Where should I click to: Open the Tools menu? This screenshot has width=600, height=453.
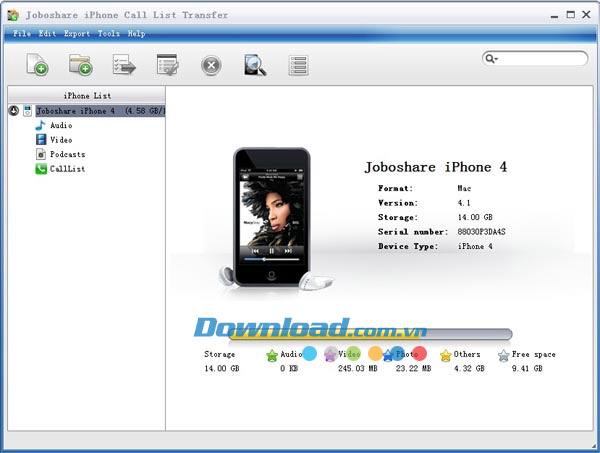[108, 33]
